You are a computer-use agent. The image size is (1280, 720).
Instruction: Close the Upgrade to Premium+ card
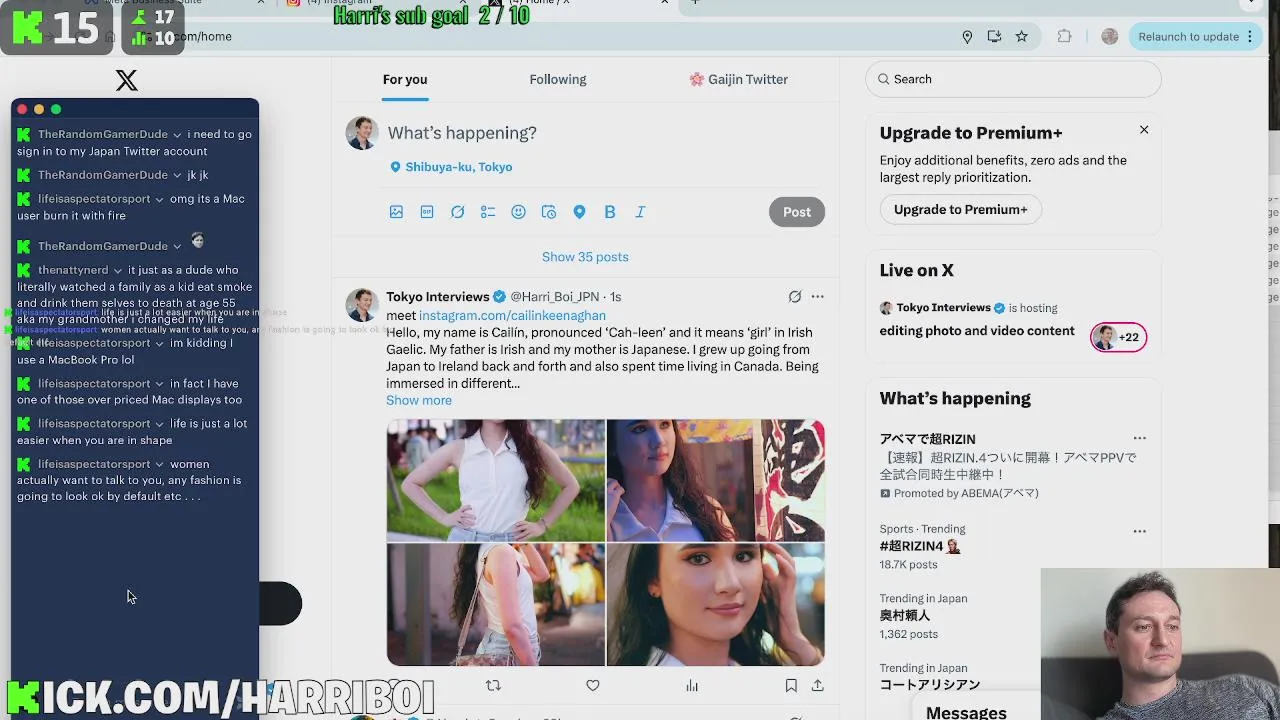(x=1144, y=130)
